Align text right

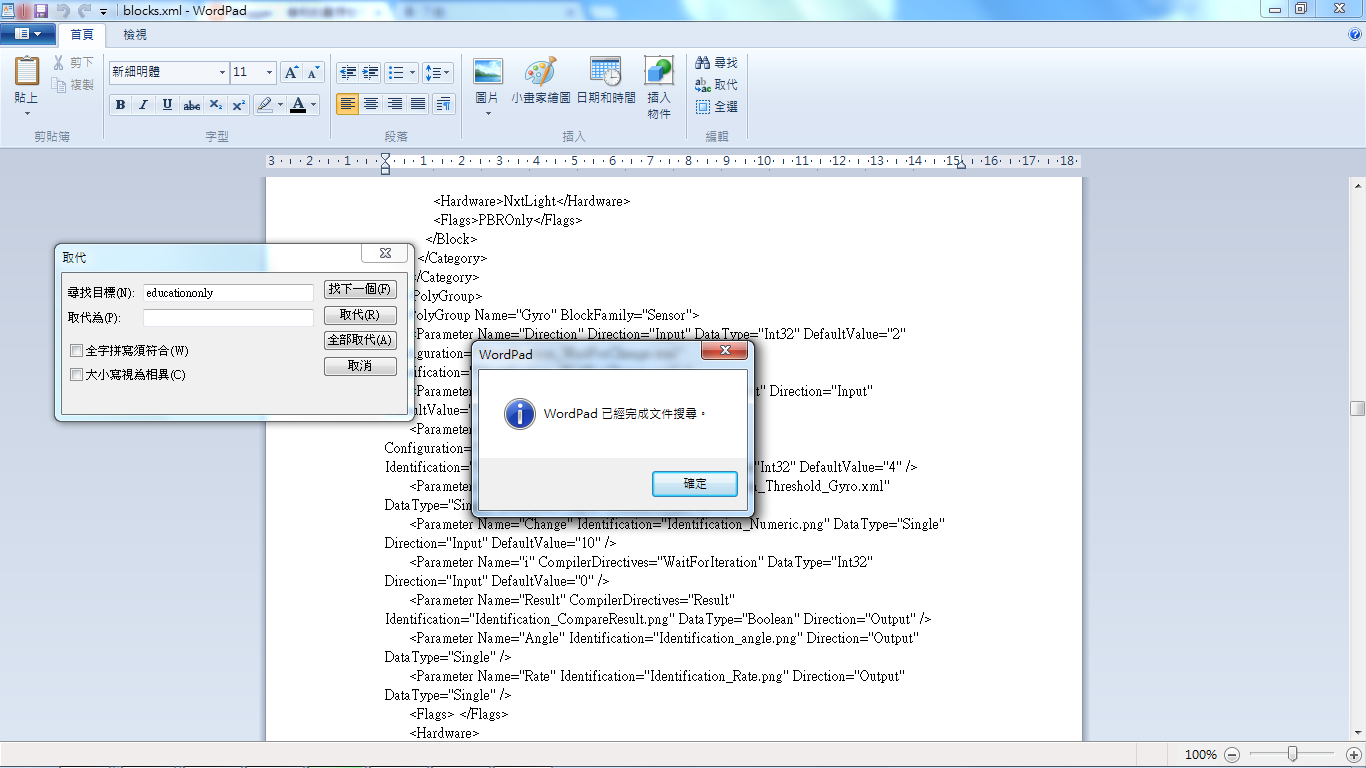(x=395, y=104)
